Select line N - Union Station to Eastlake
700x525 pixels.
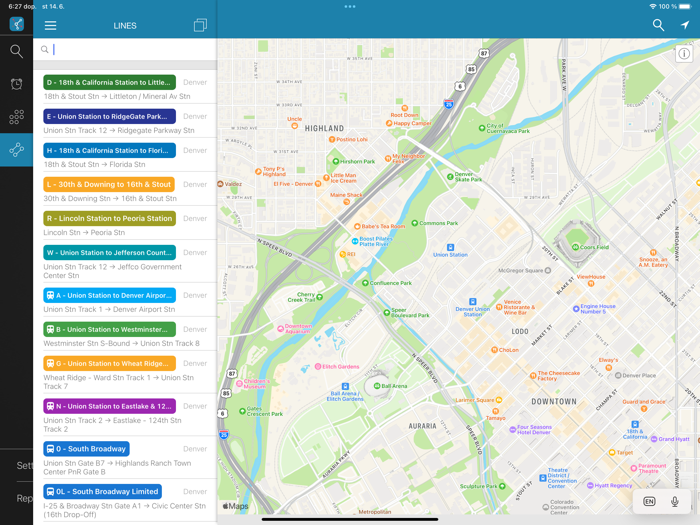pos(109,406)
